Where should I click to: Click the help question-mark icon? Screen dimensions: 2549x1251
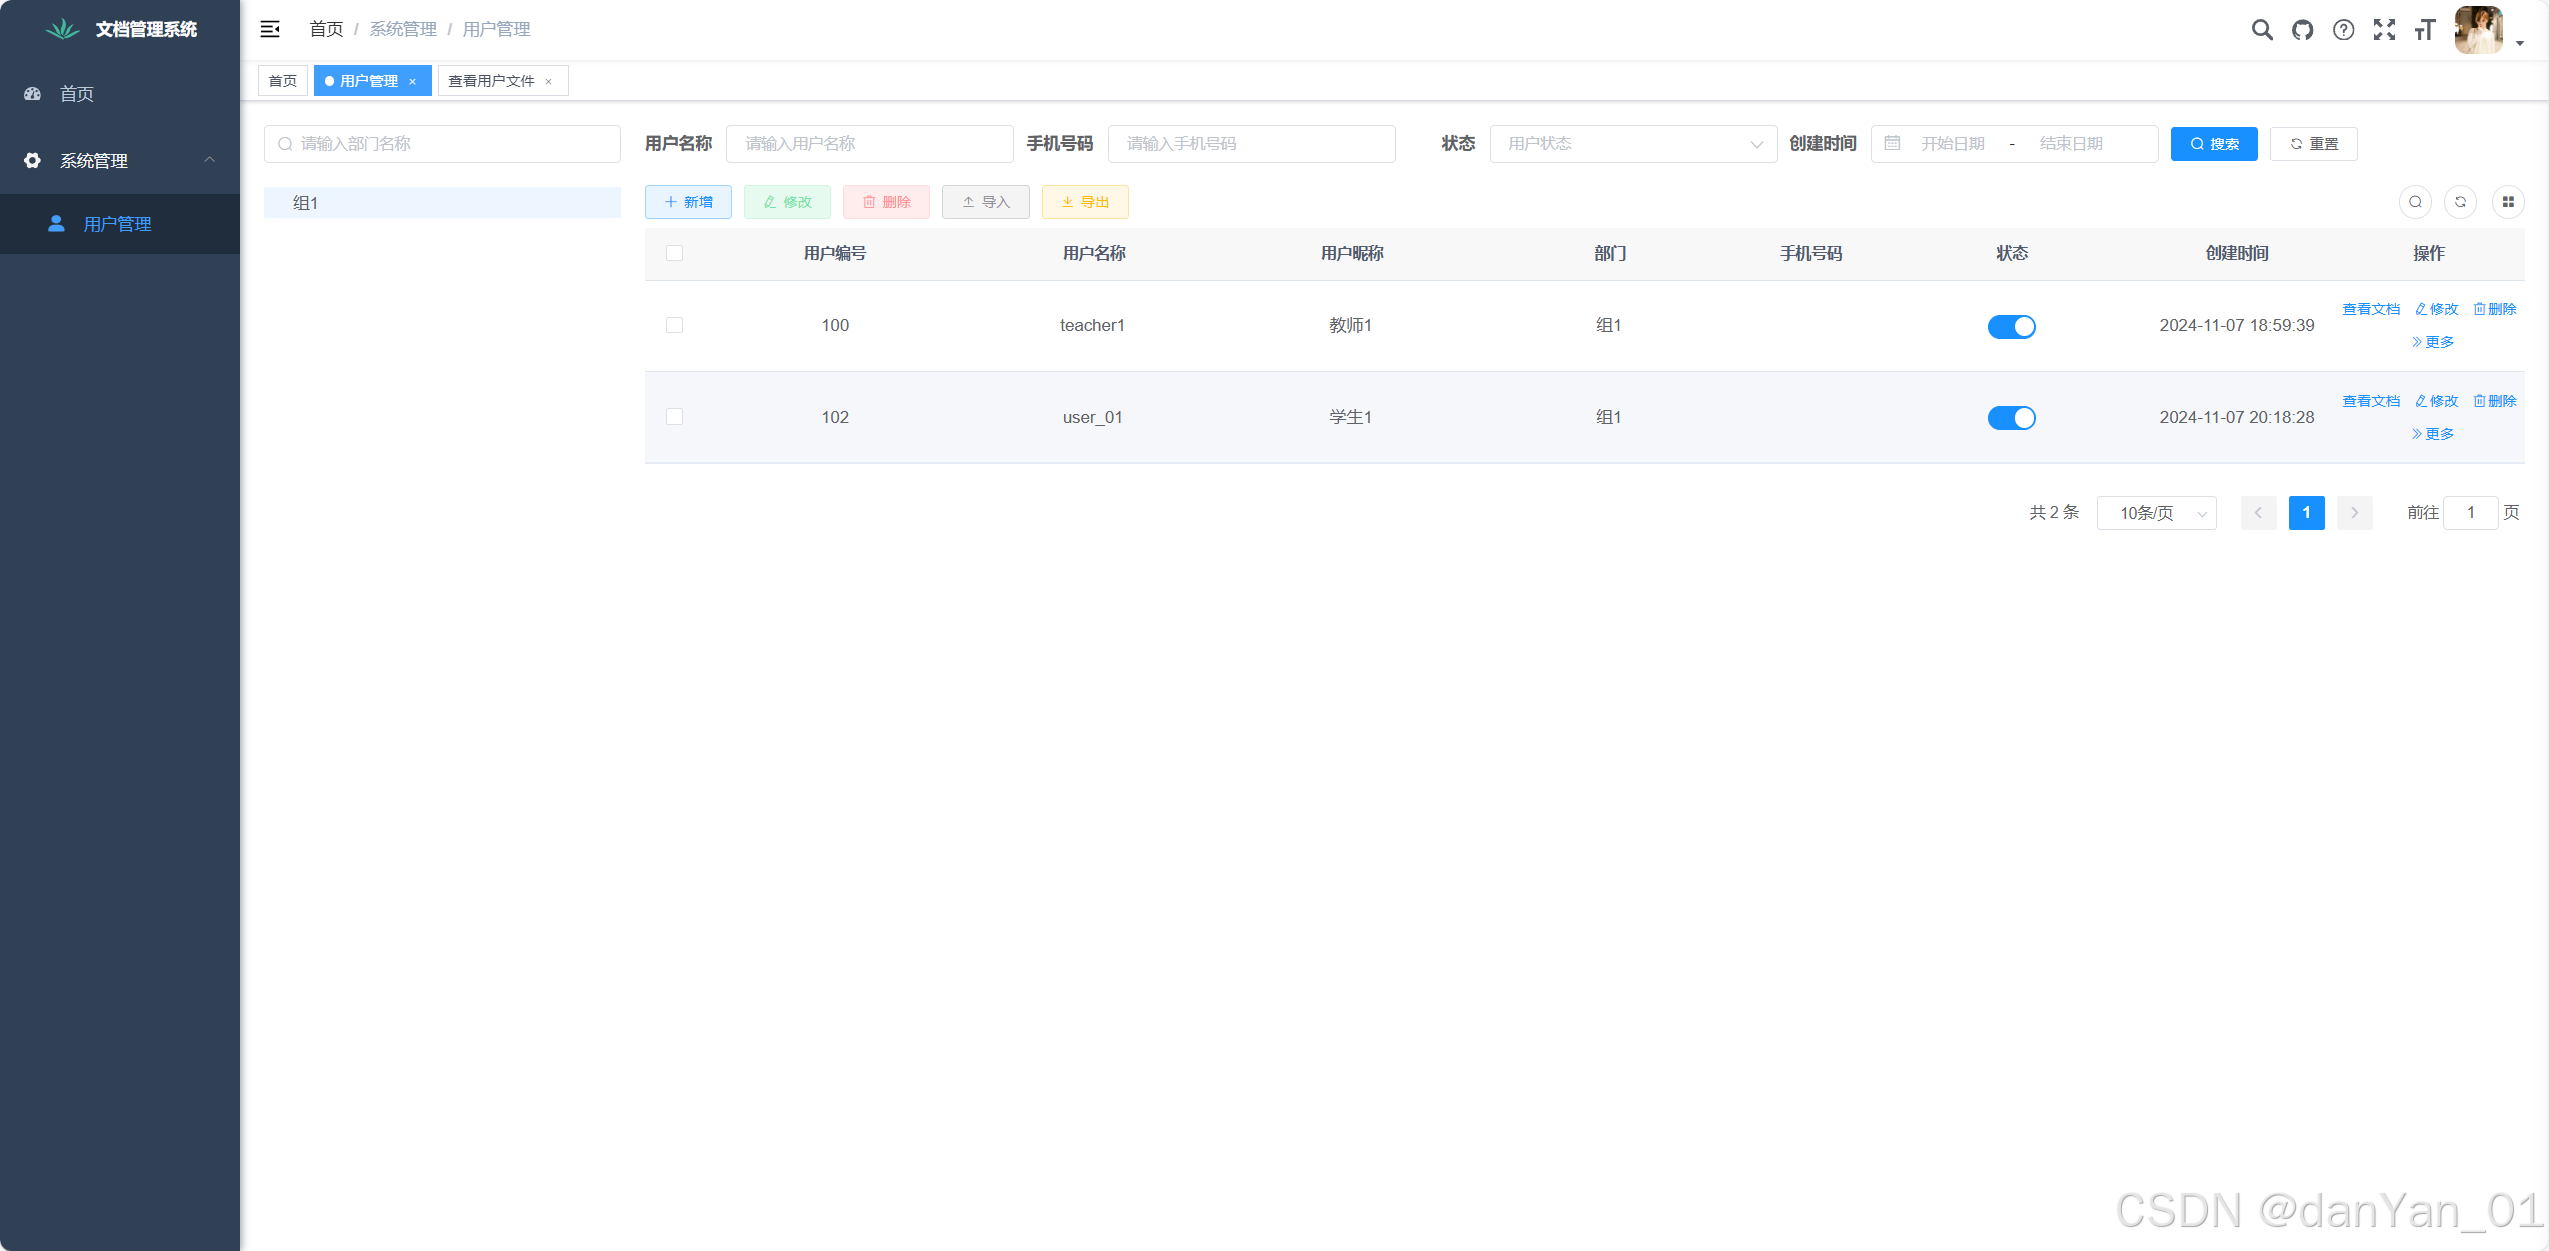click(x=2343, y=30)
